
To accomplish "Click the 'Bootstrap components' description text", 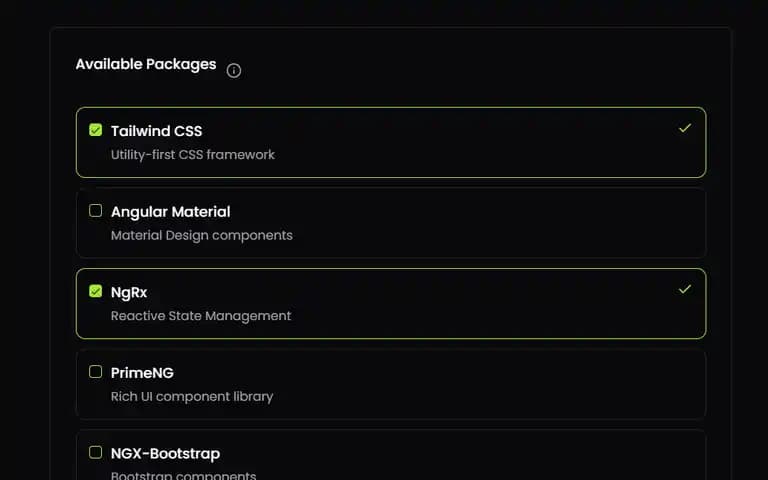I will pos(183,475).
